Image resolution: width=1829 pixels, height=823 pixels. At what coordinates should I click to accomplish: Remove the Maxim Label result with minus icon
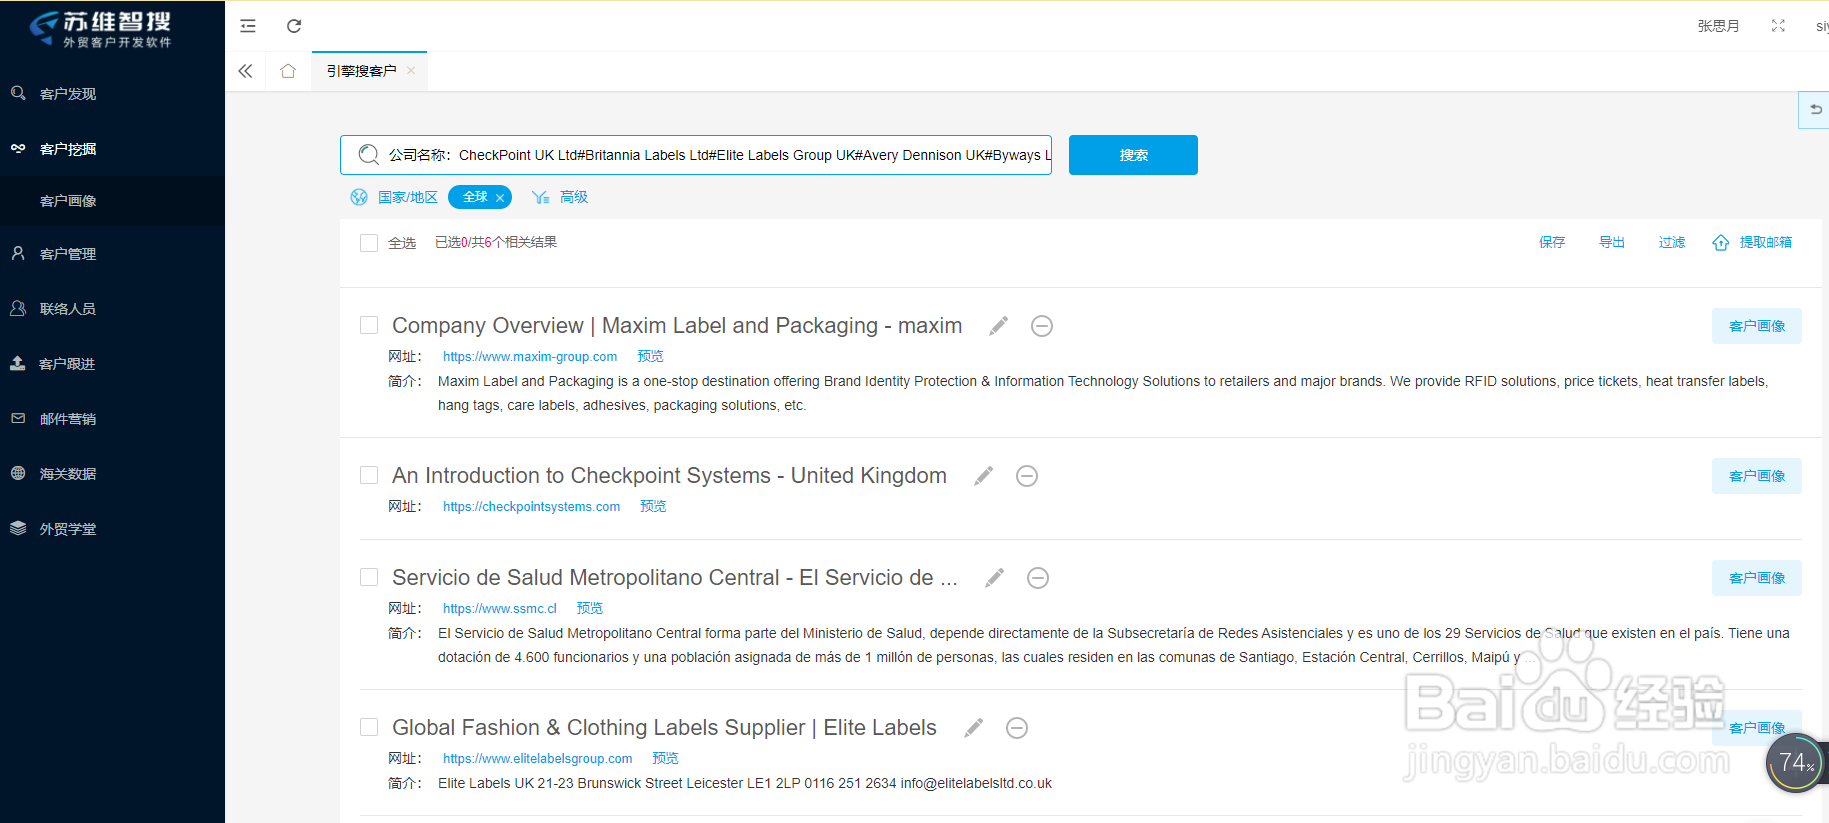tap(1042, 326)
